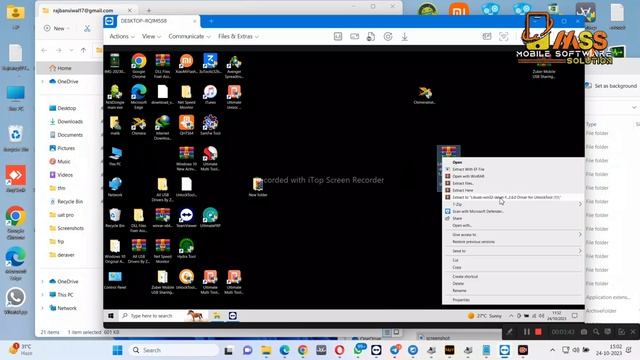The image size is (640, 360).
Task: Go up one folder in File Explorer
Action: (83, 50)
